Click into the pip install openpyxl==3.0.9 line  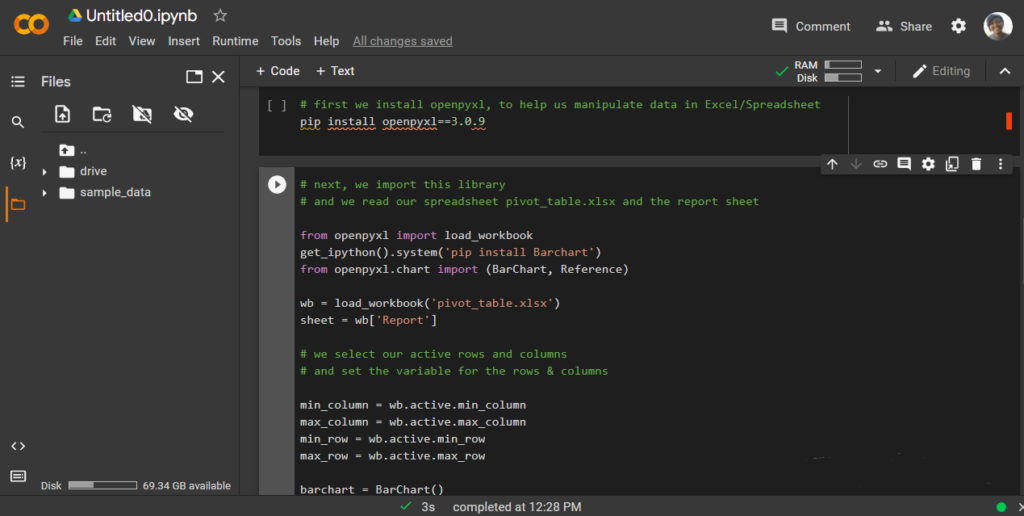pyautogui.click(x=392, y=121)
